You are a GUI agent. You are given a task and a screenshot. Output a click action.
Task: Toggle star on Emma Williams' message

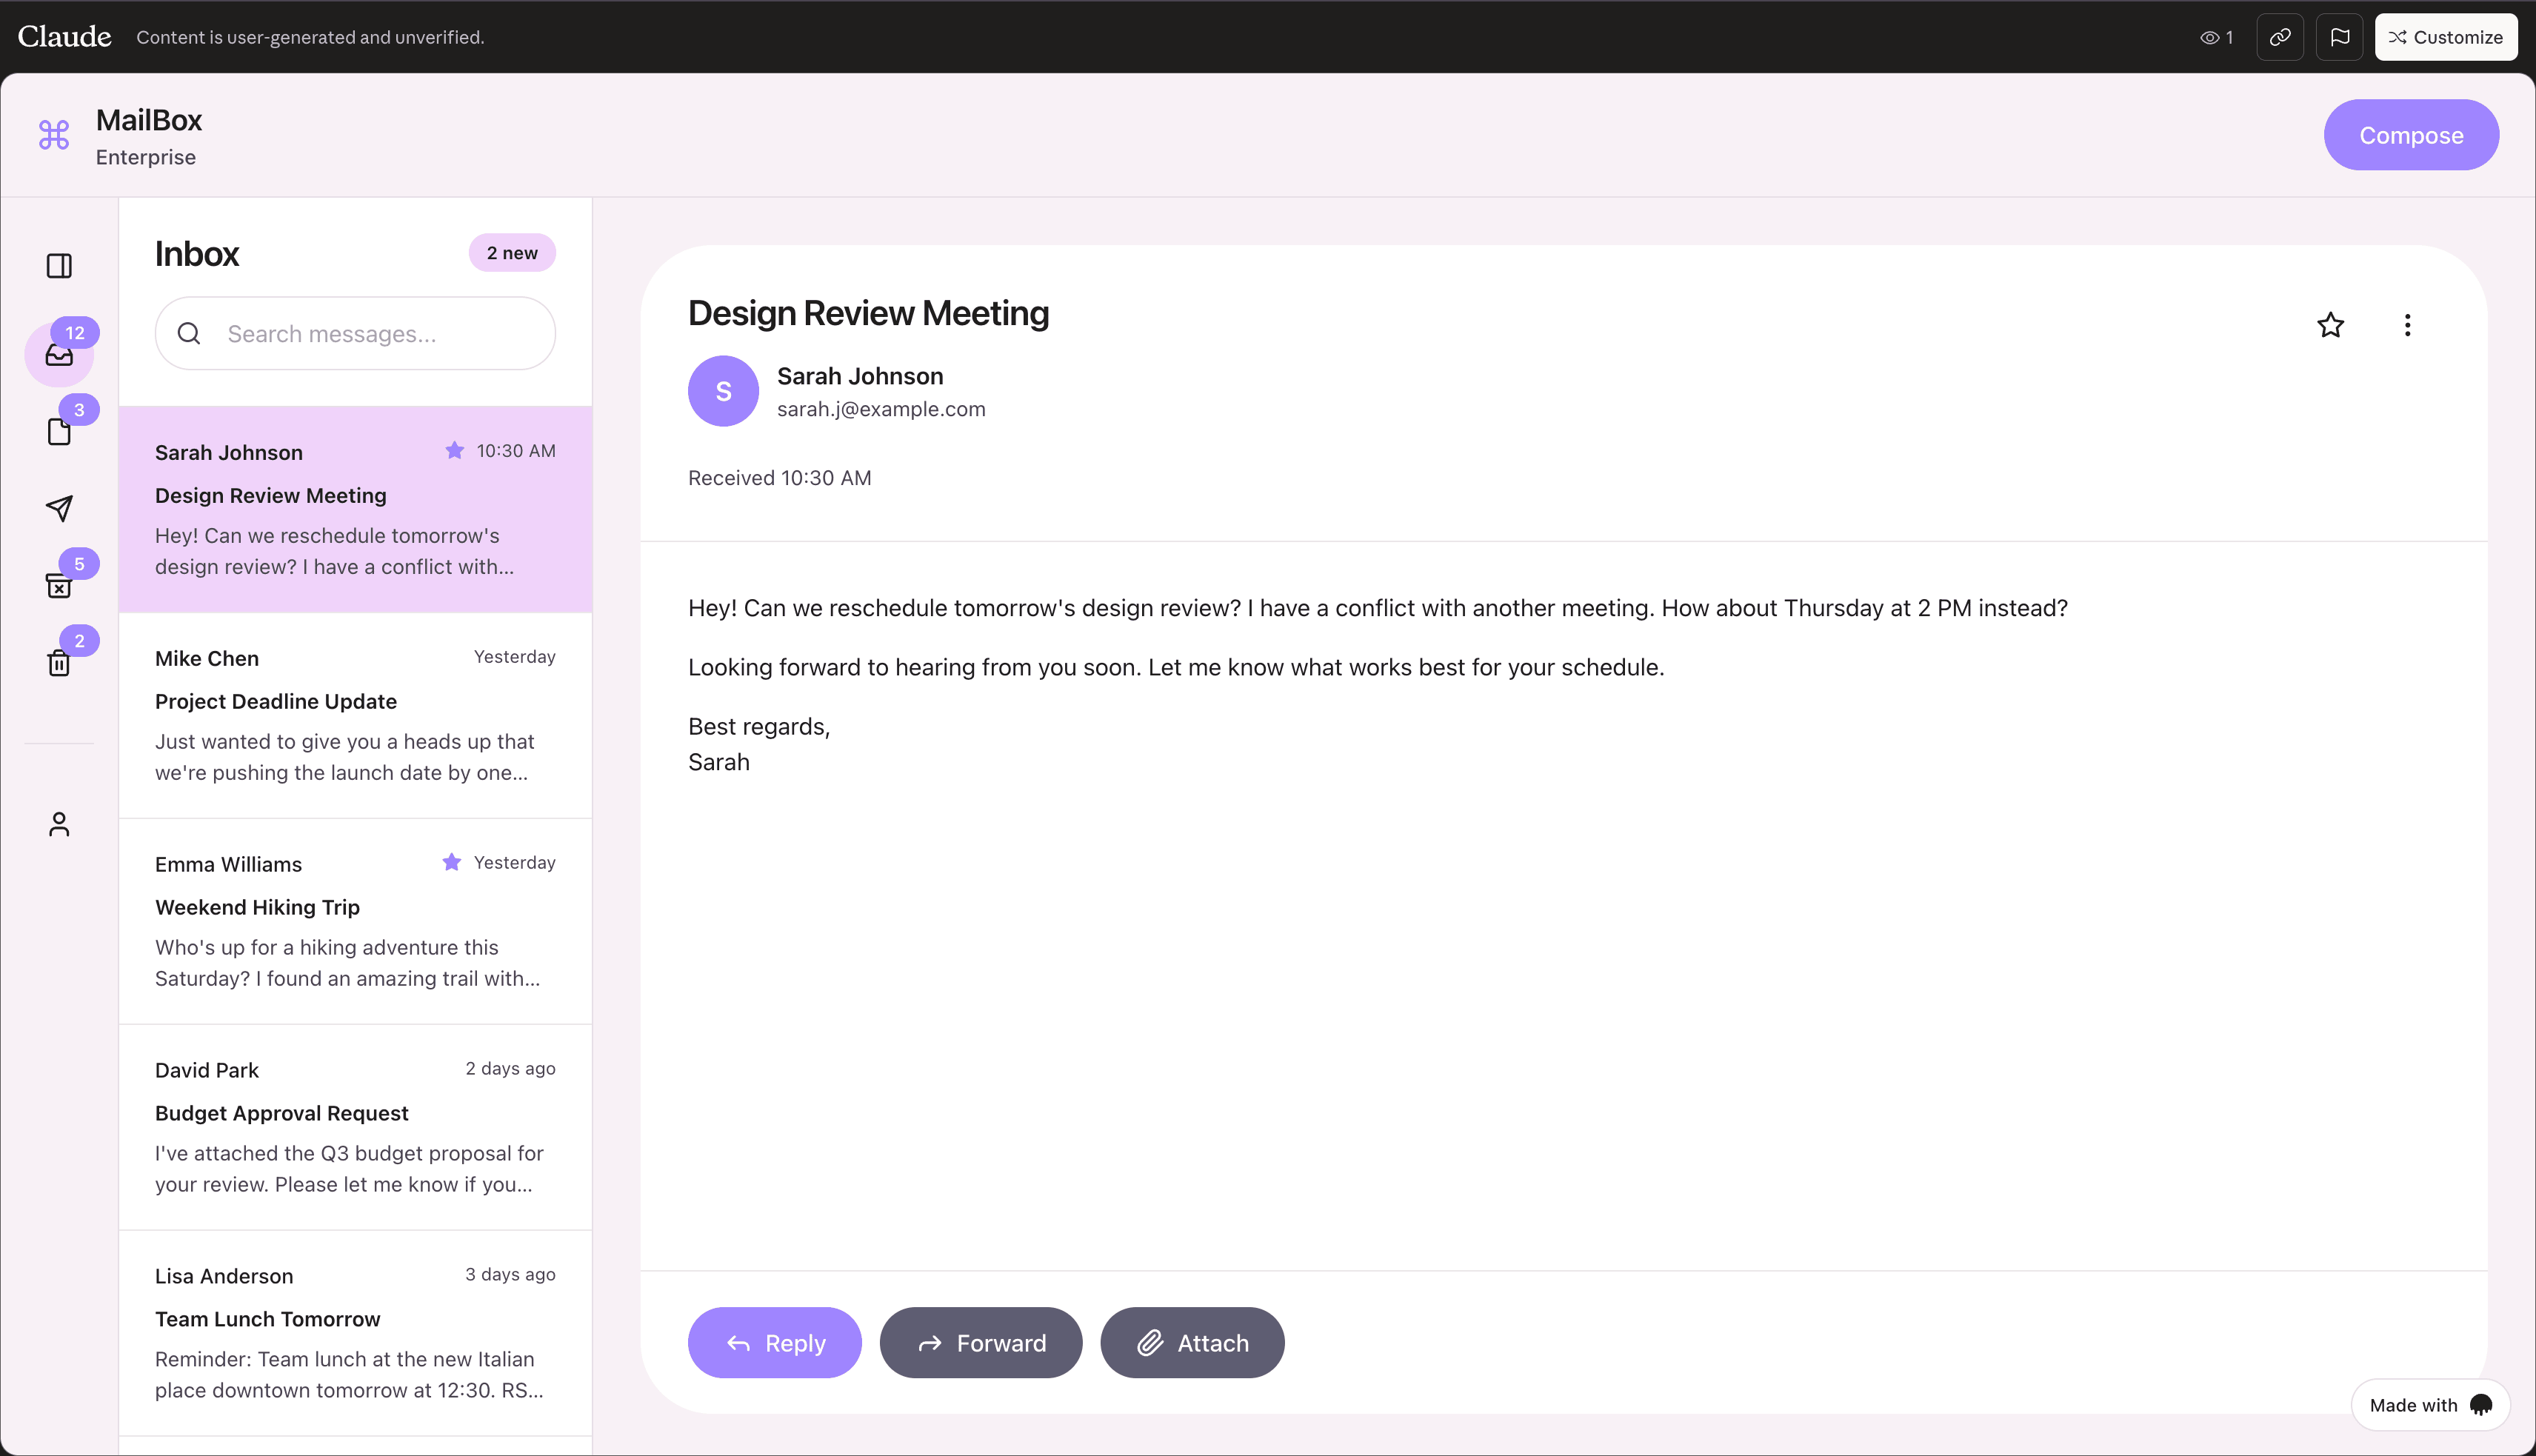coord(451,862)
